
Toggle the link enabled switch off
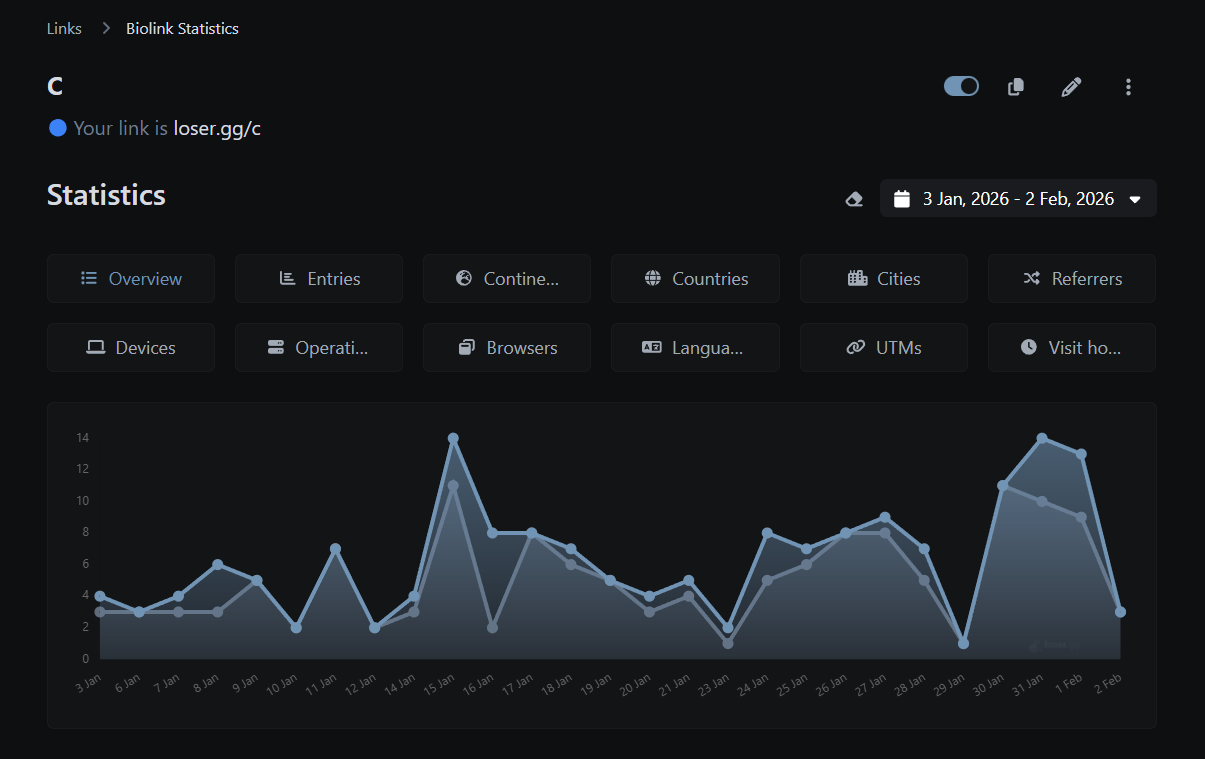pyautogui.click(x=961, y=86)
